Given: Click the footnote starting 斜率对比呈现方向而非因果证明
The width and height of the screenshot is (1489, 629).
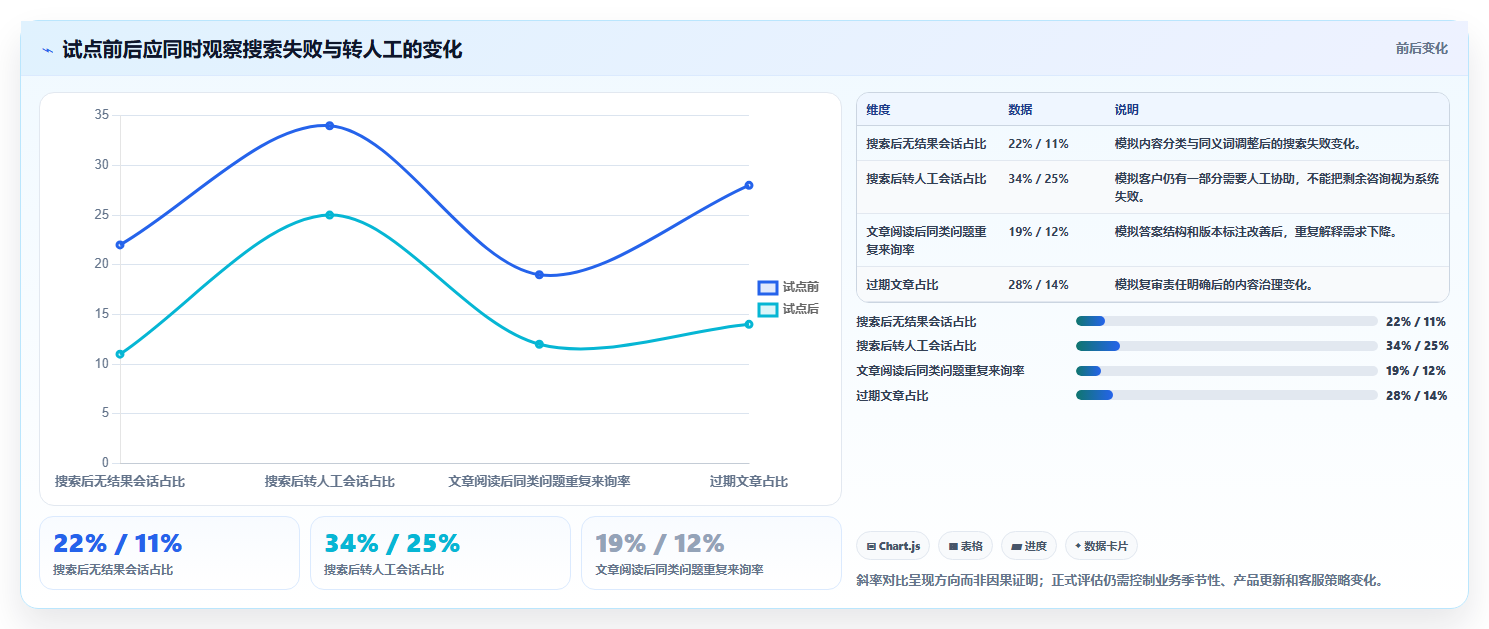Looking at the screenshot, I should coord(1122,580).
